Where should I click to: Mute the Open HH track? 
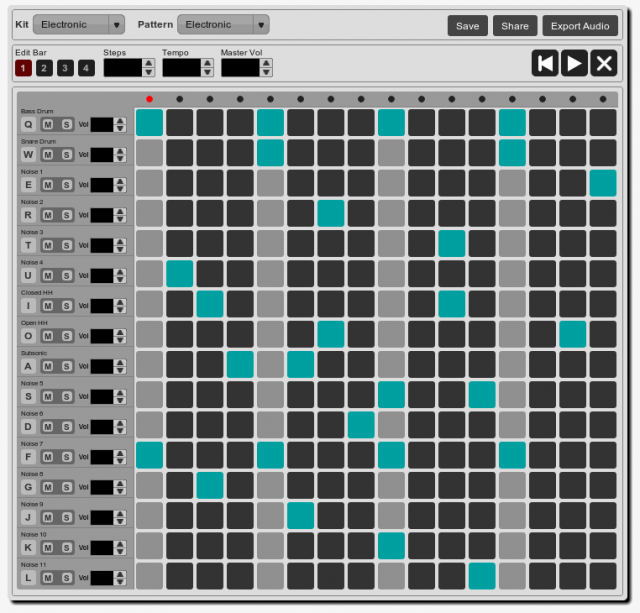[x=47, y=336]
